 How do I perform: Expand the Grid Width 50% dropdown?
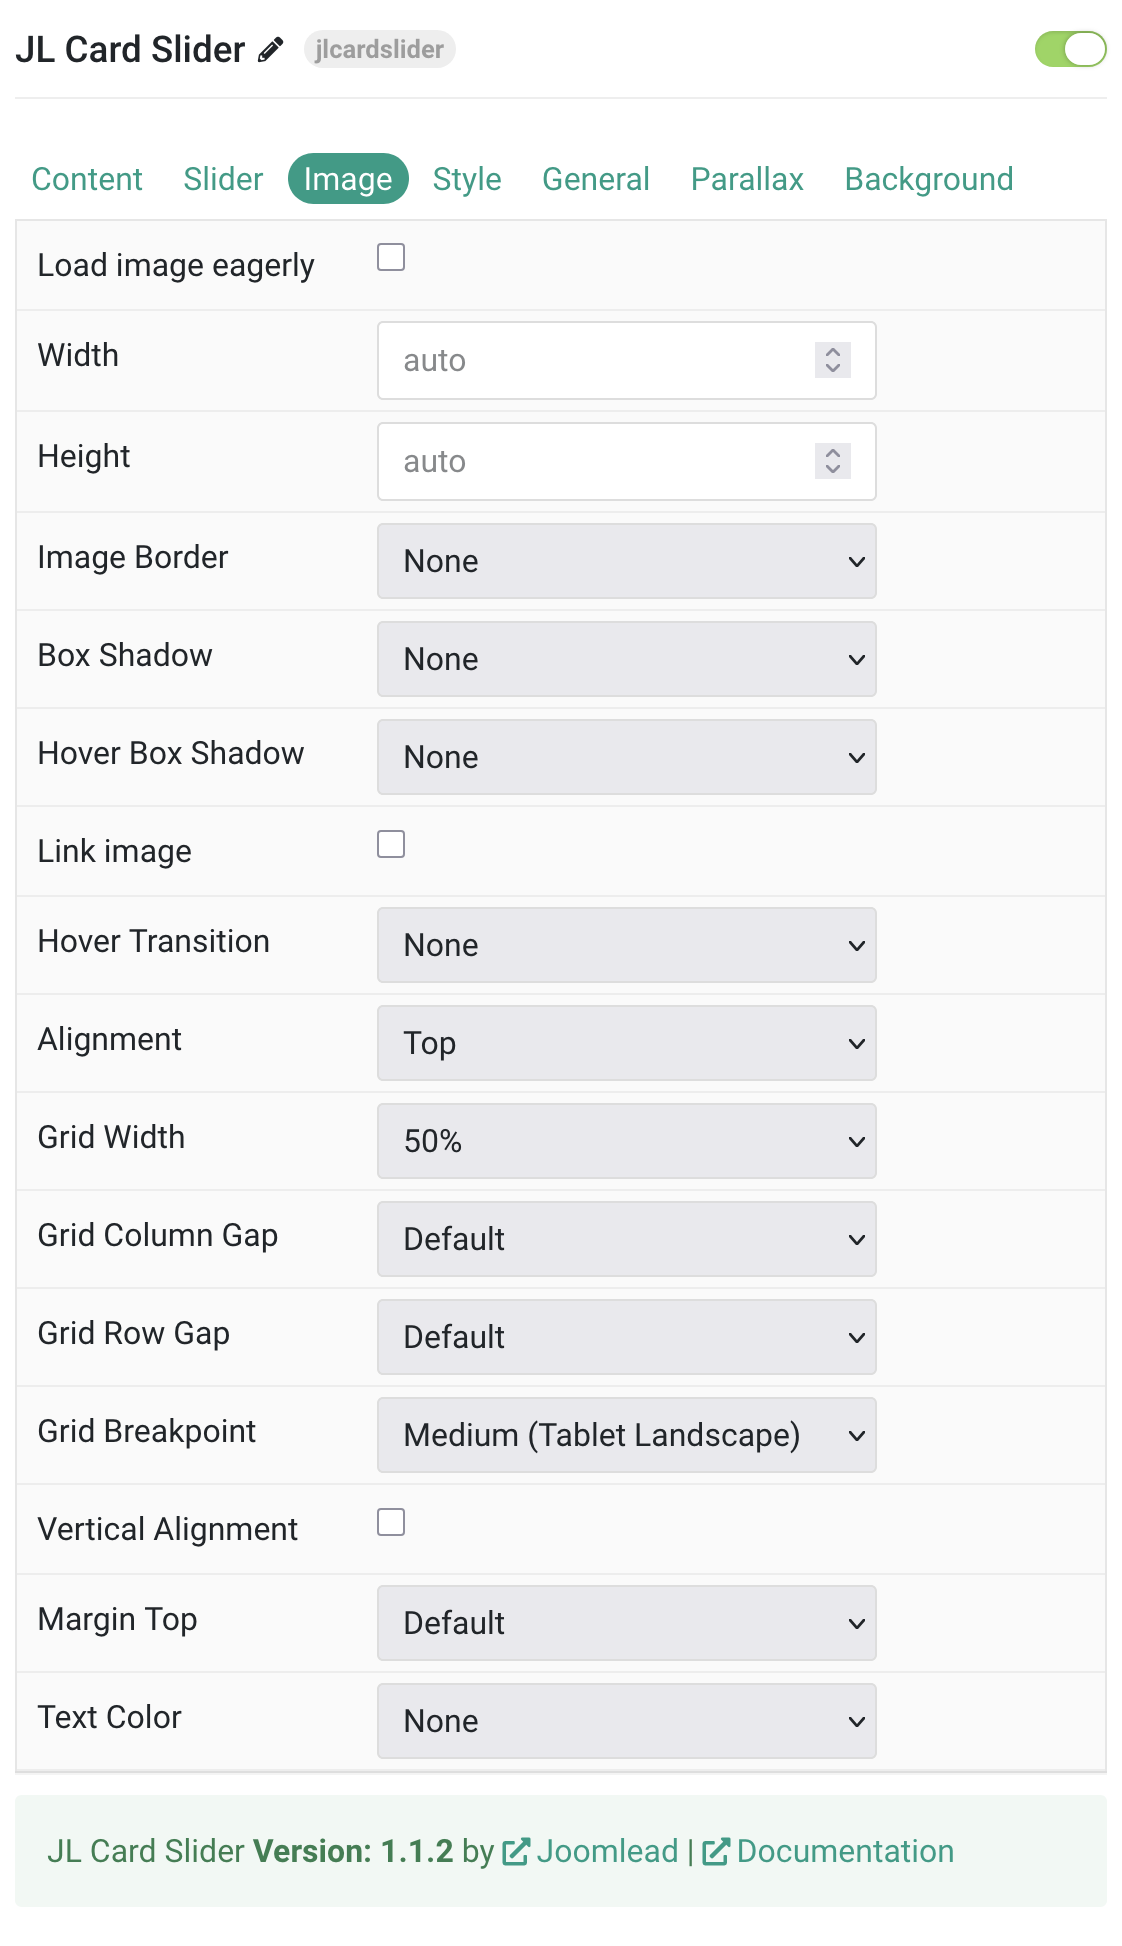(x=627, y=1141)
